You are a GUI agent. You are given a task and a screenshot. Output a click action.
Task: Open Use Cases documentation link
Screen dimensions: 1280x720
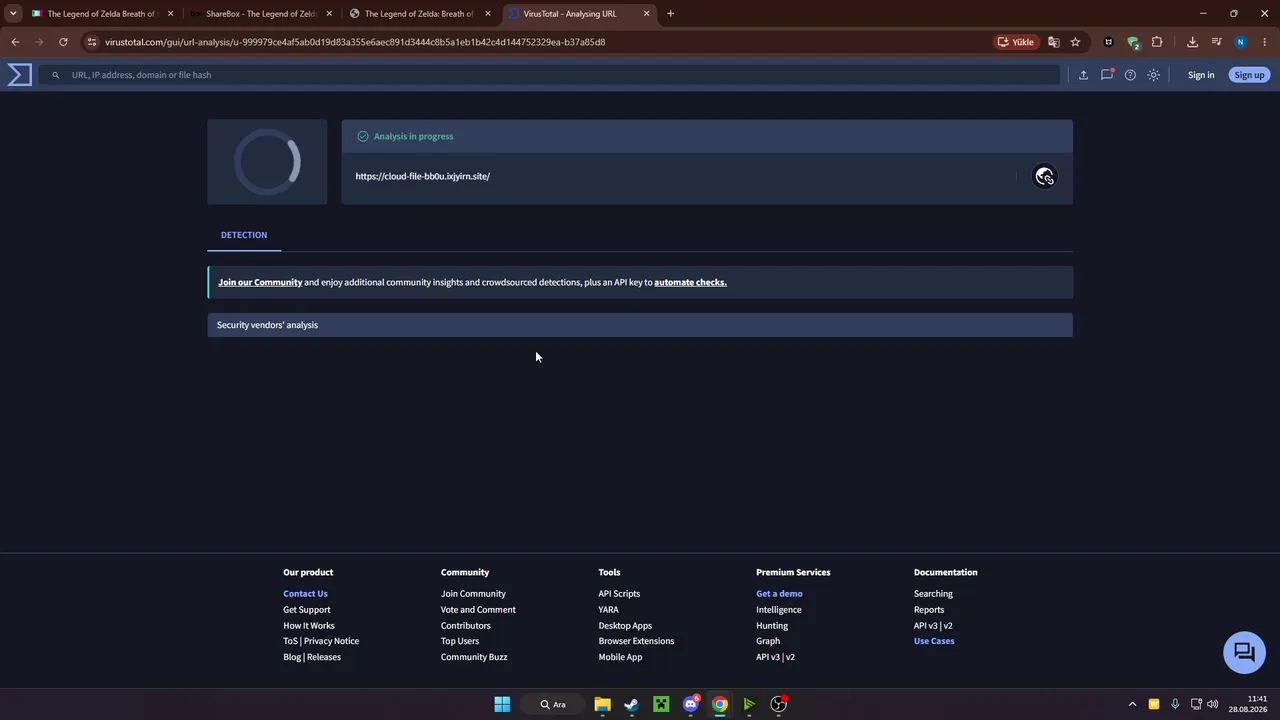point(934,641)
